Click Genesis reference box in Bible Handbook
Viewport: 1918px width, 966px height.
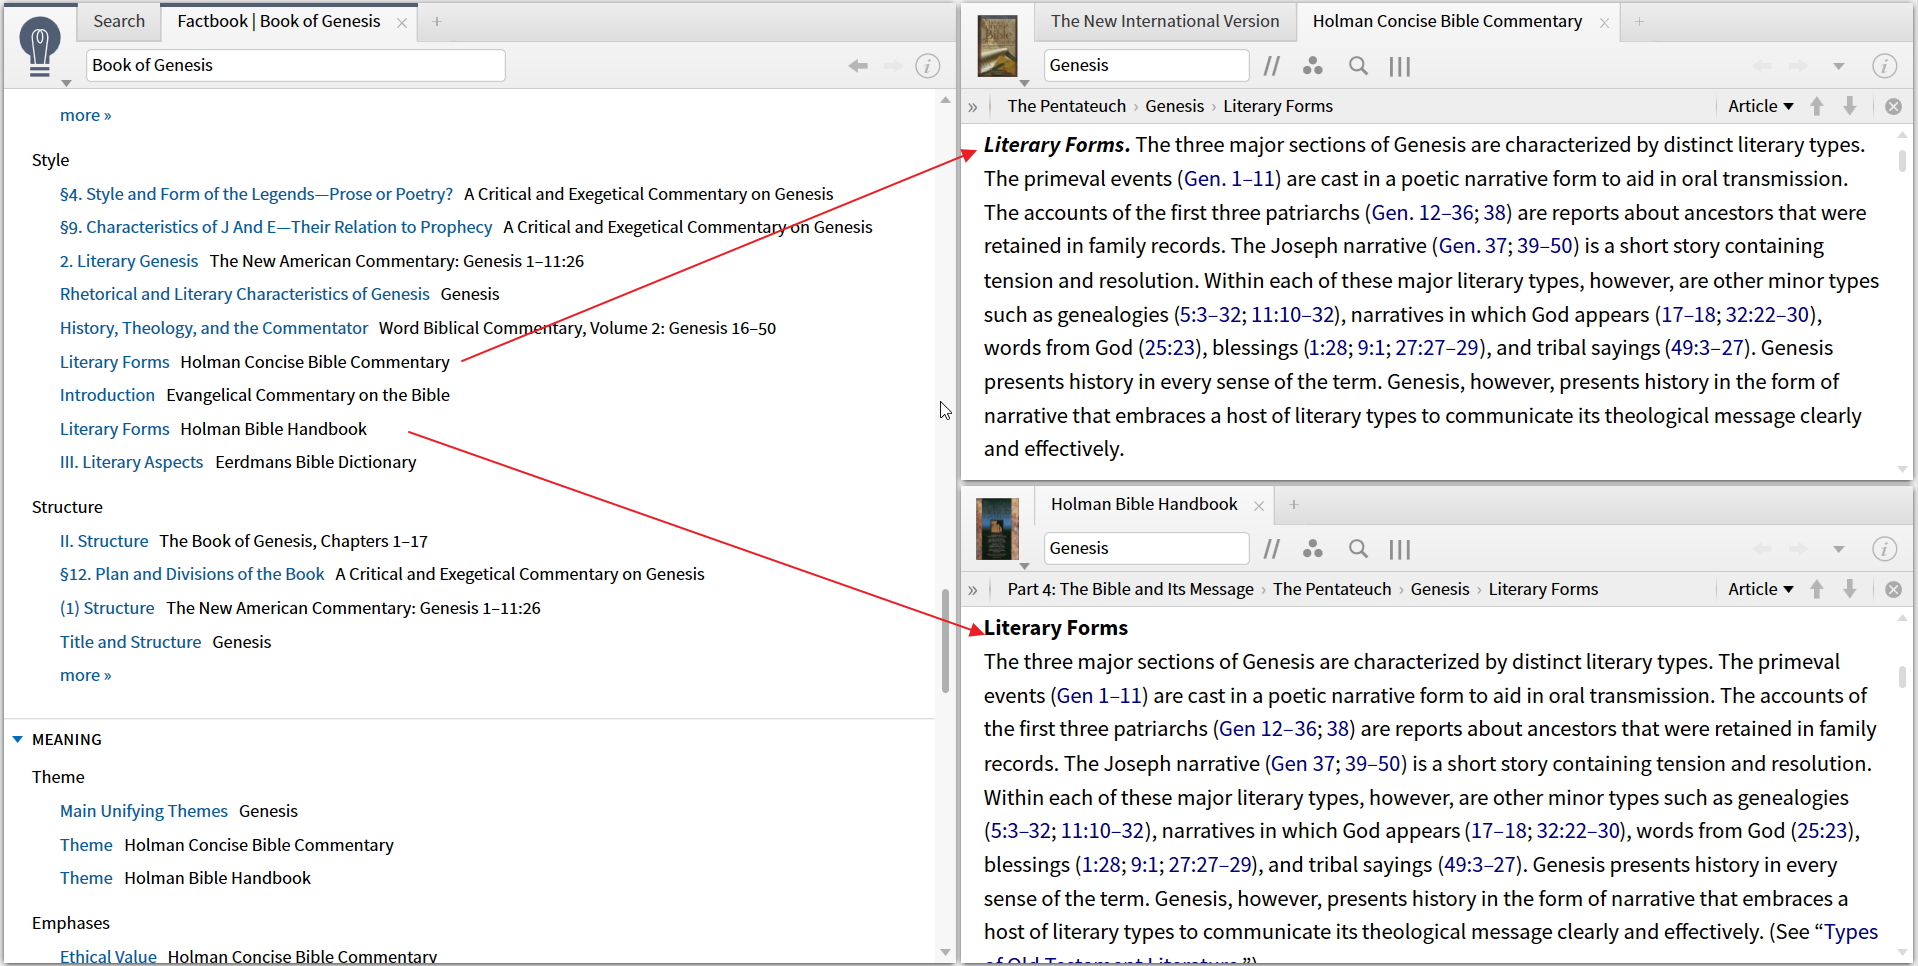click(x=1147, y=548)
